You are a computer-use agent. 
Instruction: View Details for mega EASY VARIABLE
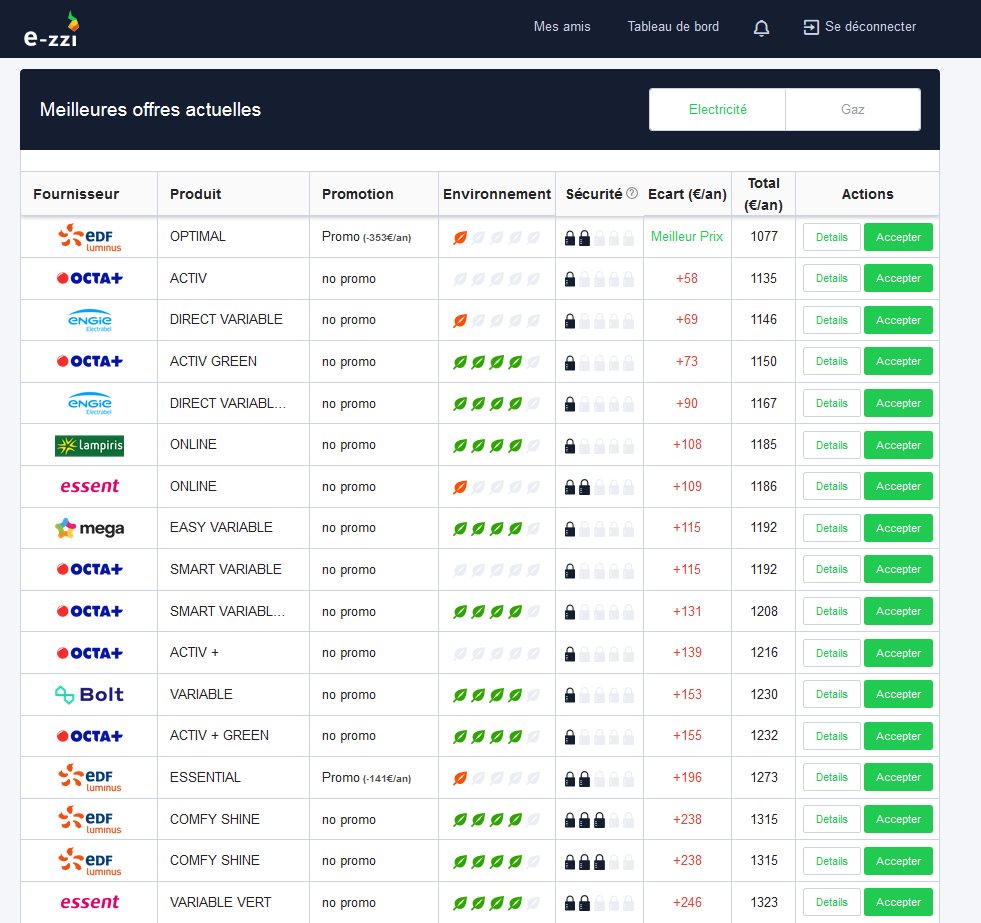pos(831,528)
